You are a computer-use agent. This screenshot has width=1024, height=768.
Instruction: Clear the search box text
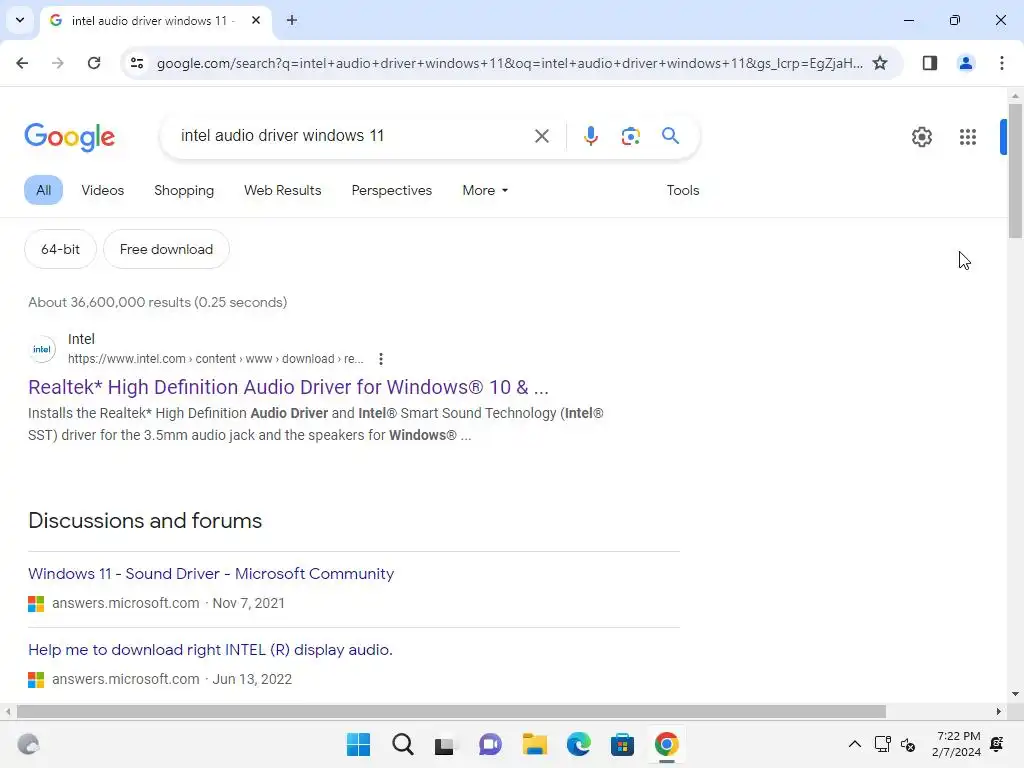click(x=541, y=136)
